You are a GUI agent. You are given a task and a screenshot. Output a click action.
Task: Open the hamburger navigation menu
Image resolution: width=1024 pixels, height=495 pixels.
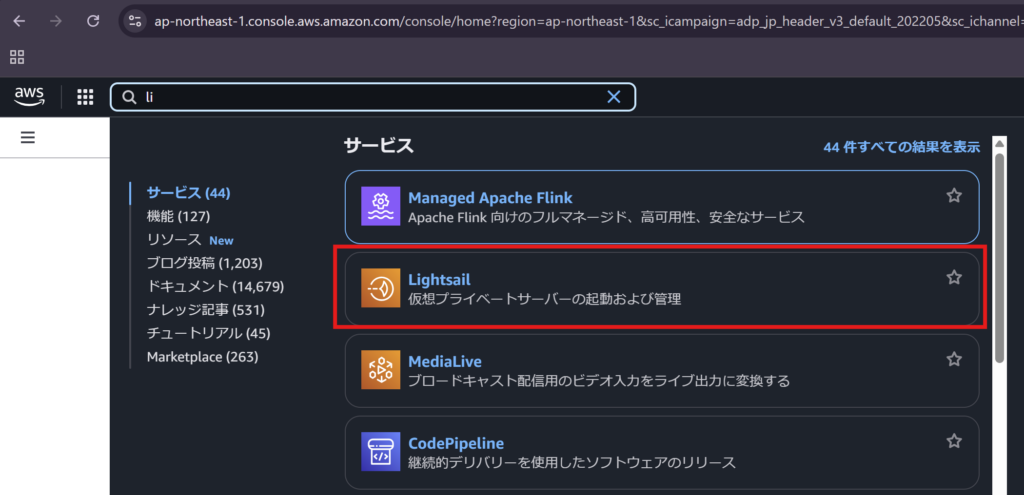(x=28, y=137)
